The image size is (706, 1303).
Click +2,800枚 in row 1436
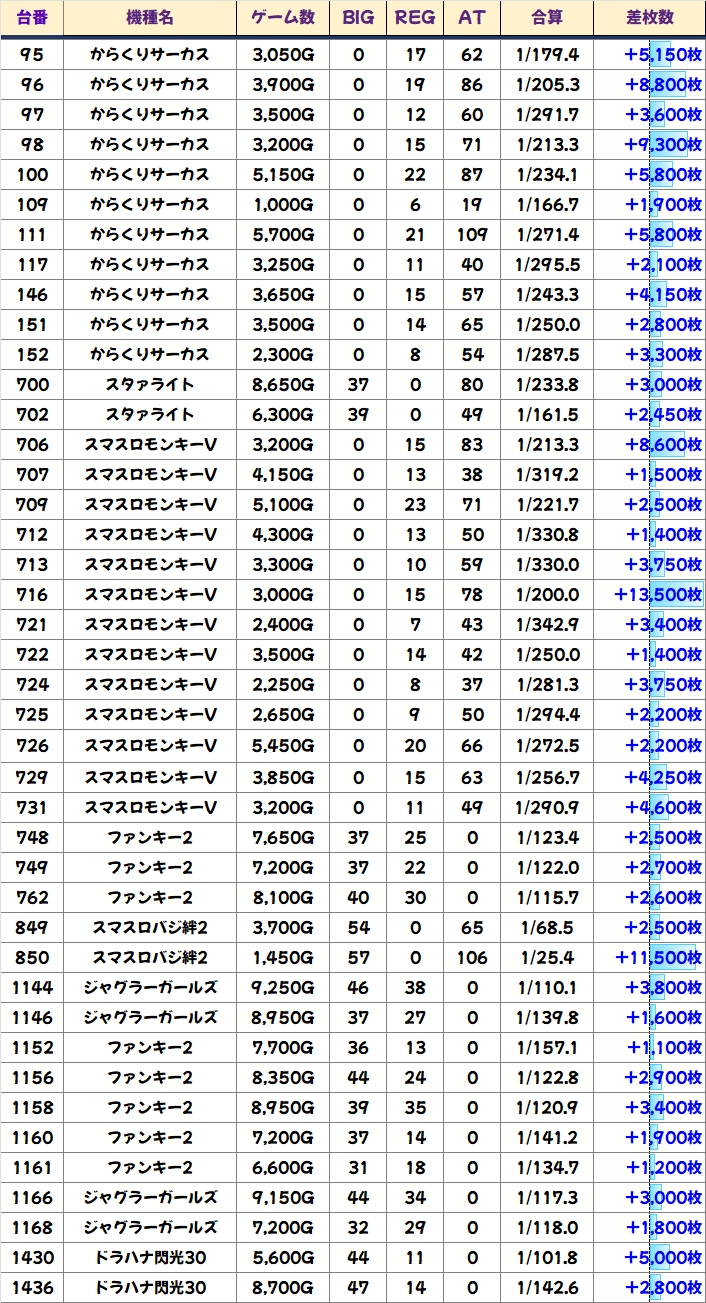[x=663, y=1287]
